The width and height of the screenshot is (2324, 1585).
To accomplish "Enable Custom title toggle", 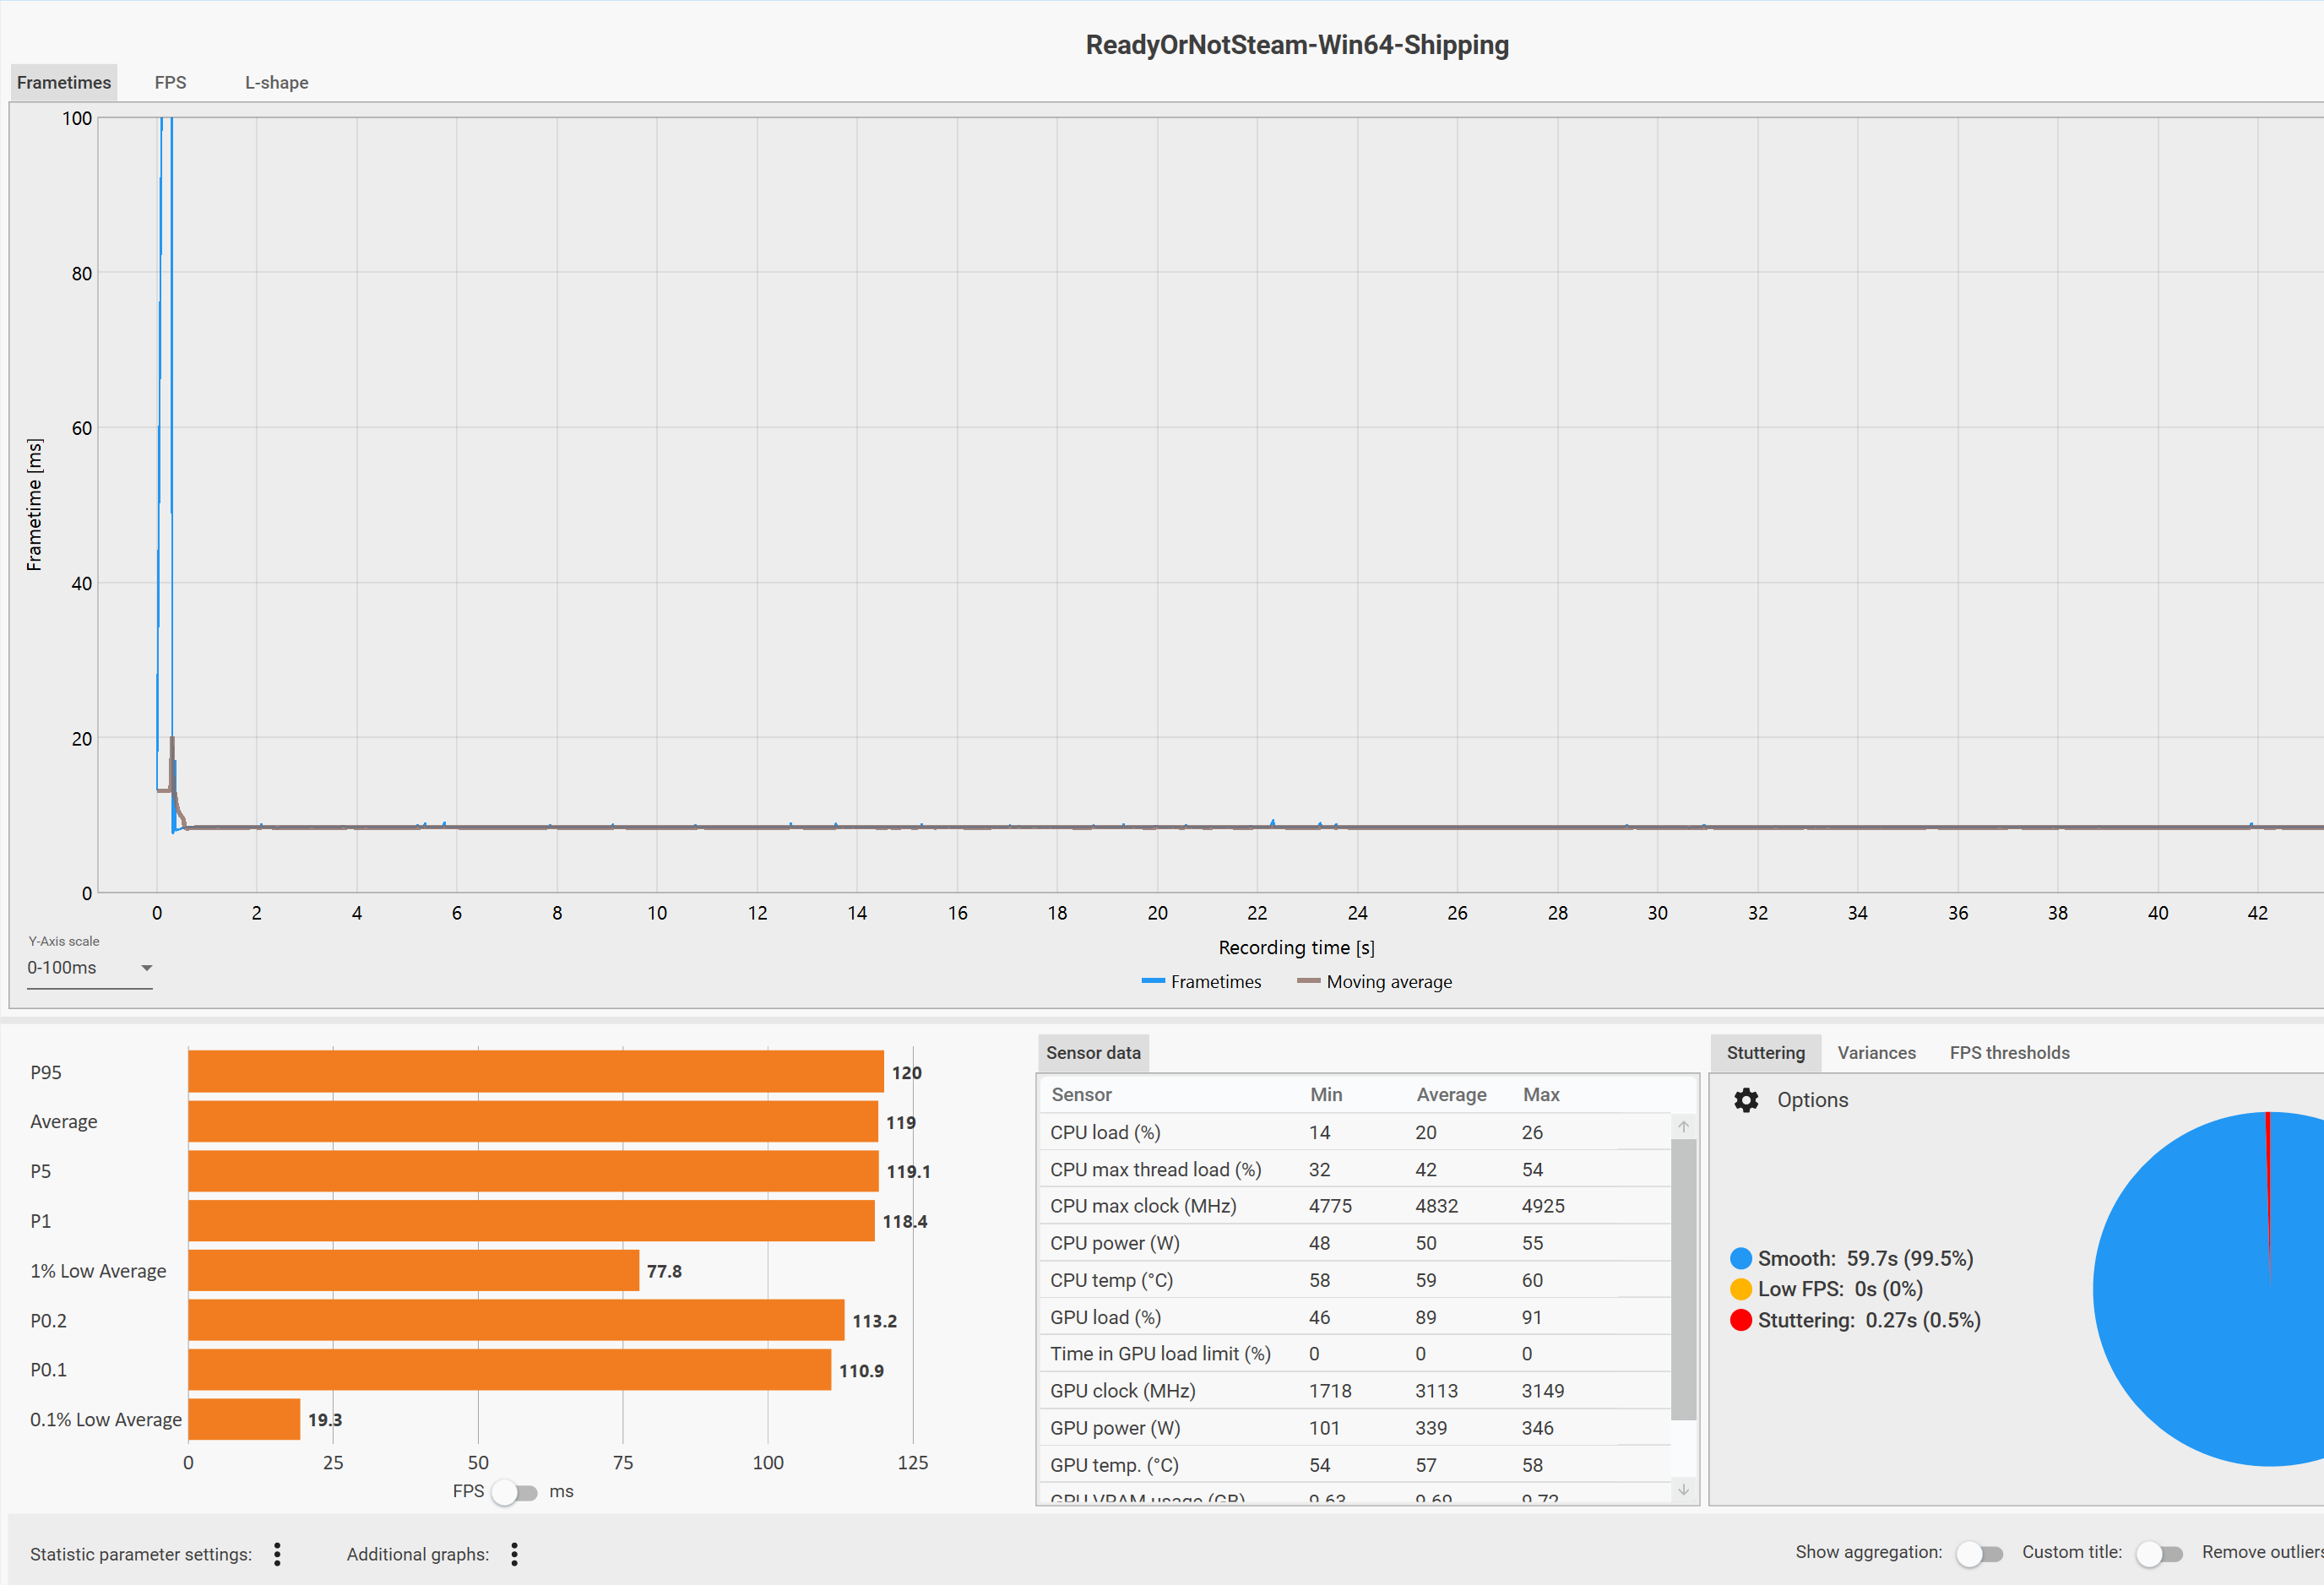I will click(x=2158, y=1554).
